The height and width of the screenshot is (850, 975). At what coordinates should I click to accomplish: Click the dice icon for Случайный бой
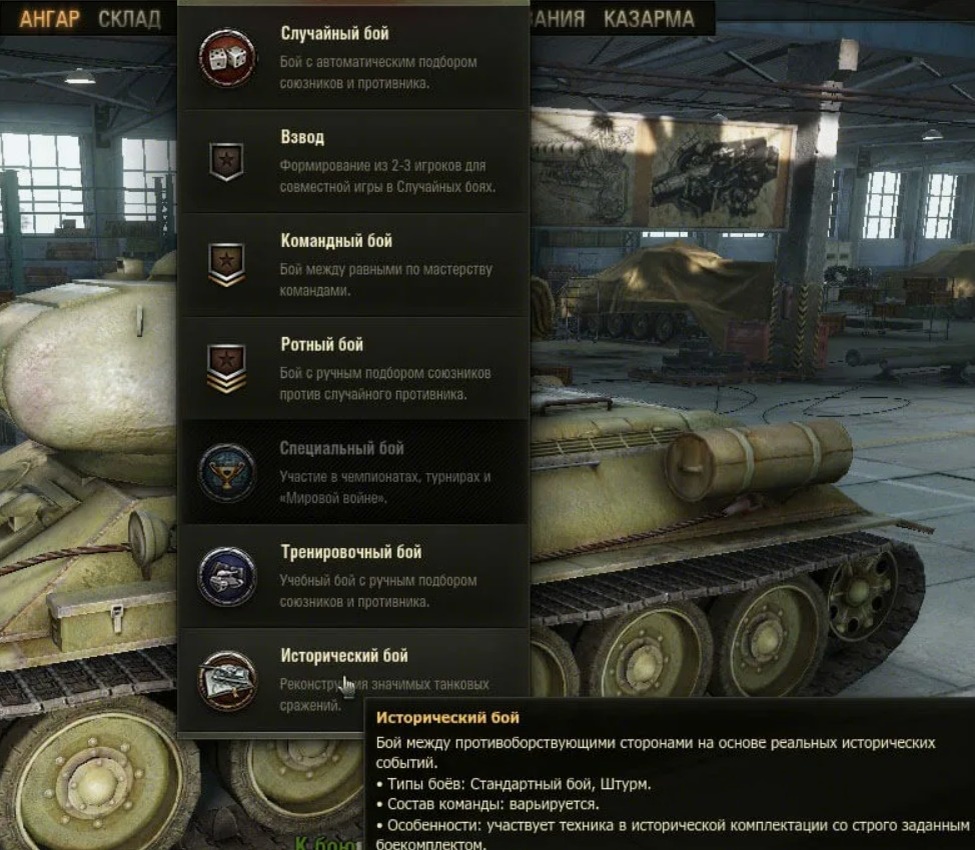click(x=227, y=58)
